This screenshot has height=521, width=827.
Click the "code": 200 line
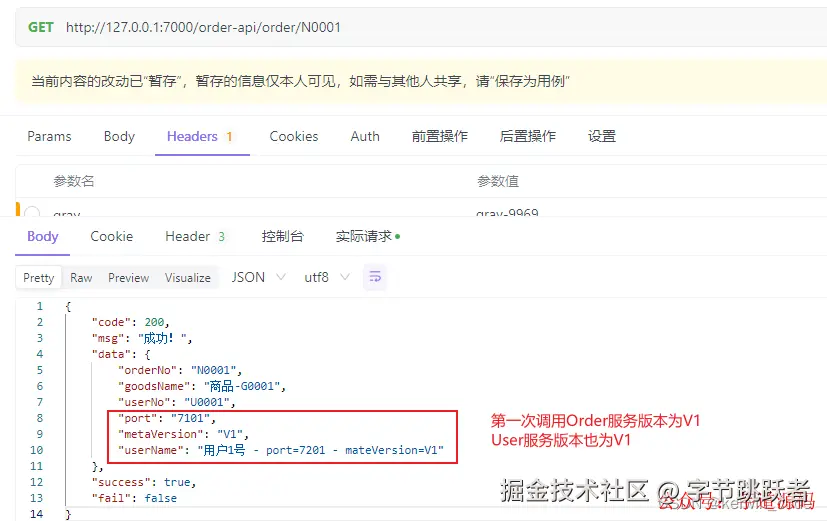click(x=130, y=322)
